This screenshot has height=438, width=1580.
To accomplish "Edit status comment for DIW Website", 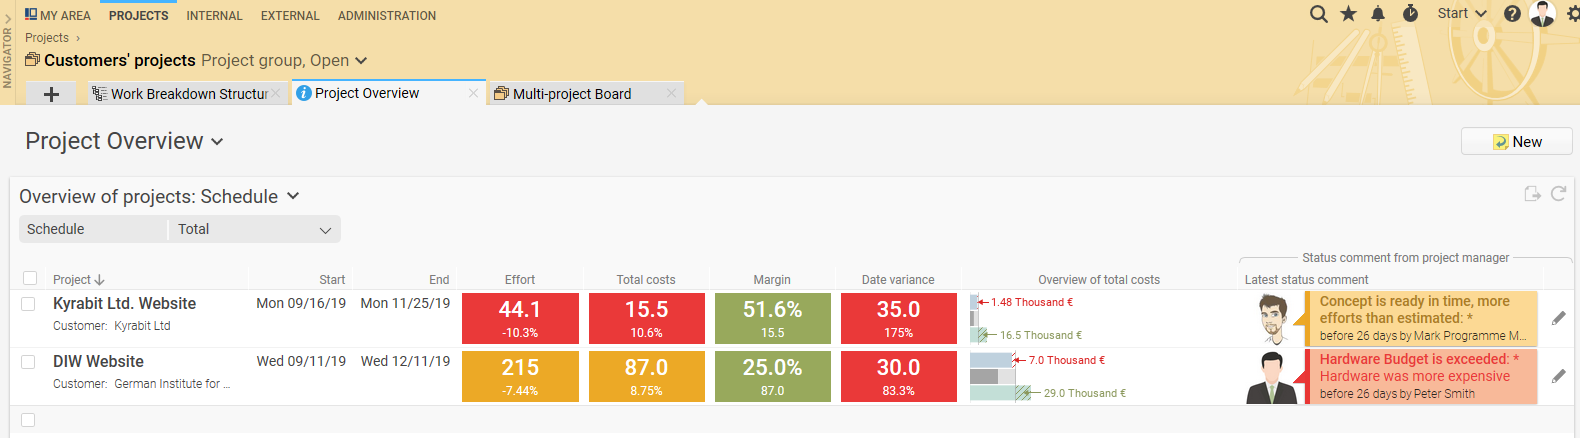I will point(1558,376).
